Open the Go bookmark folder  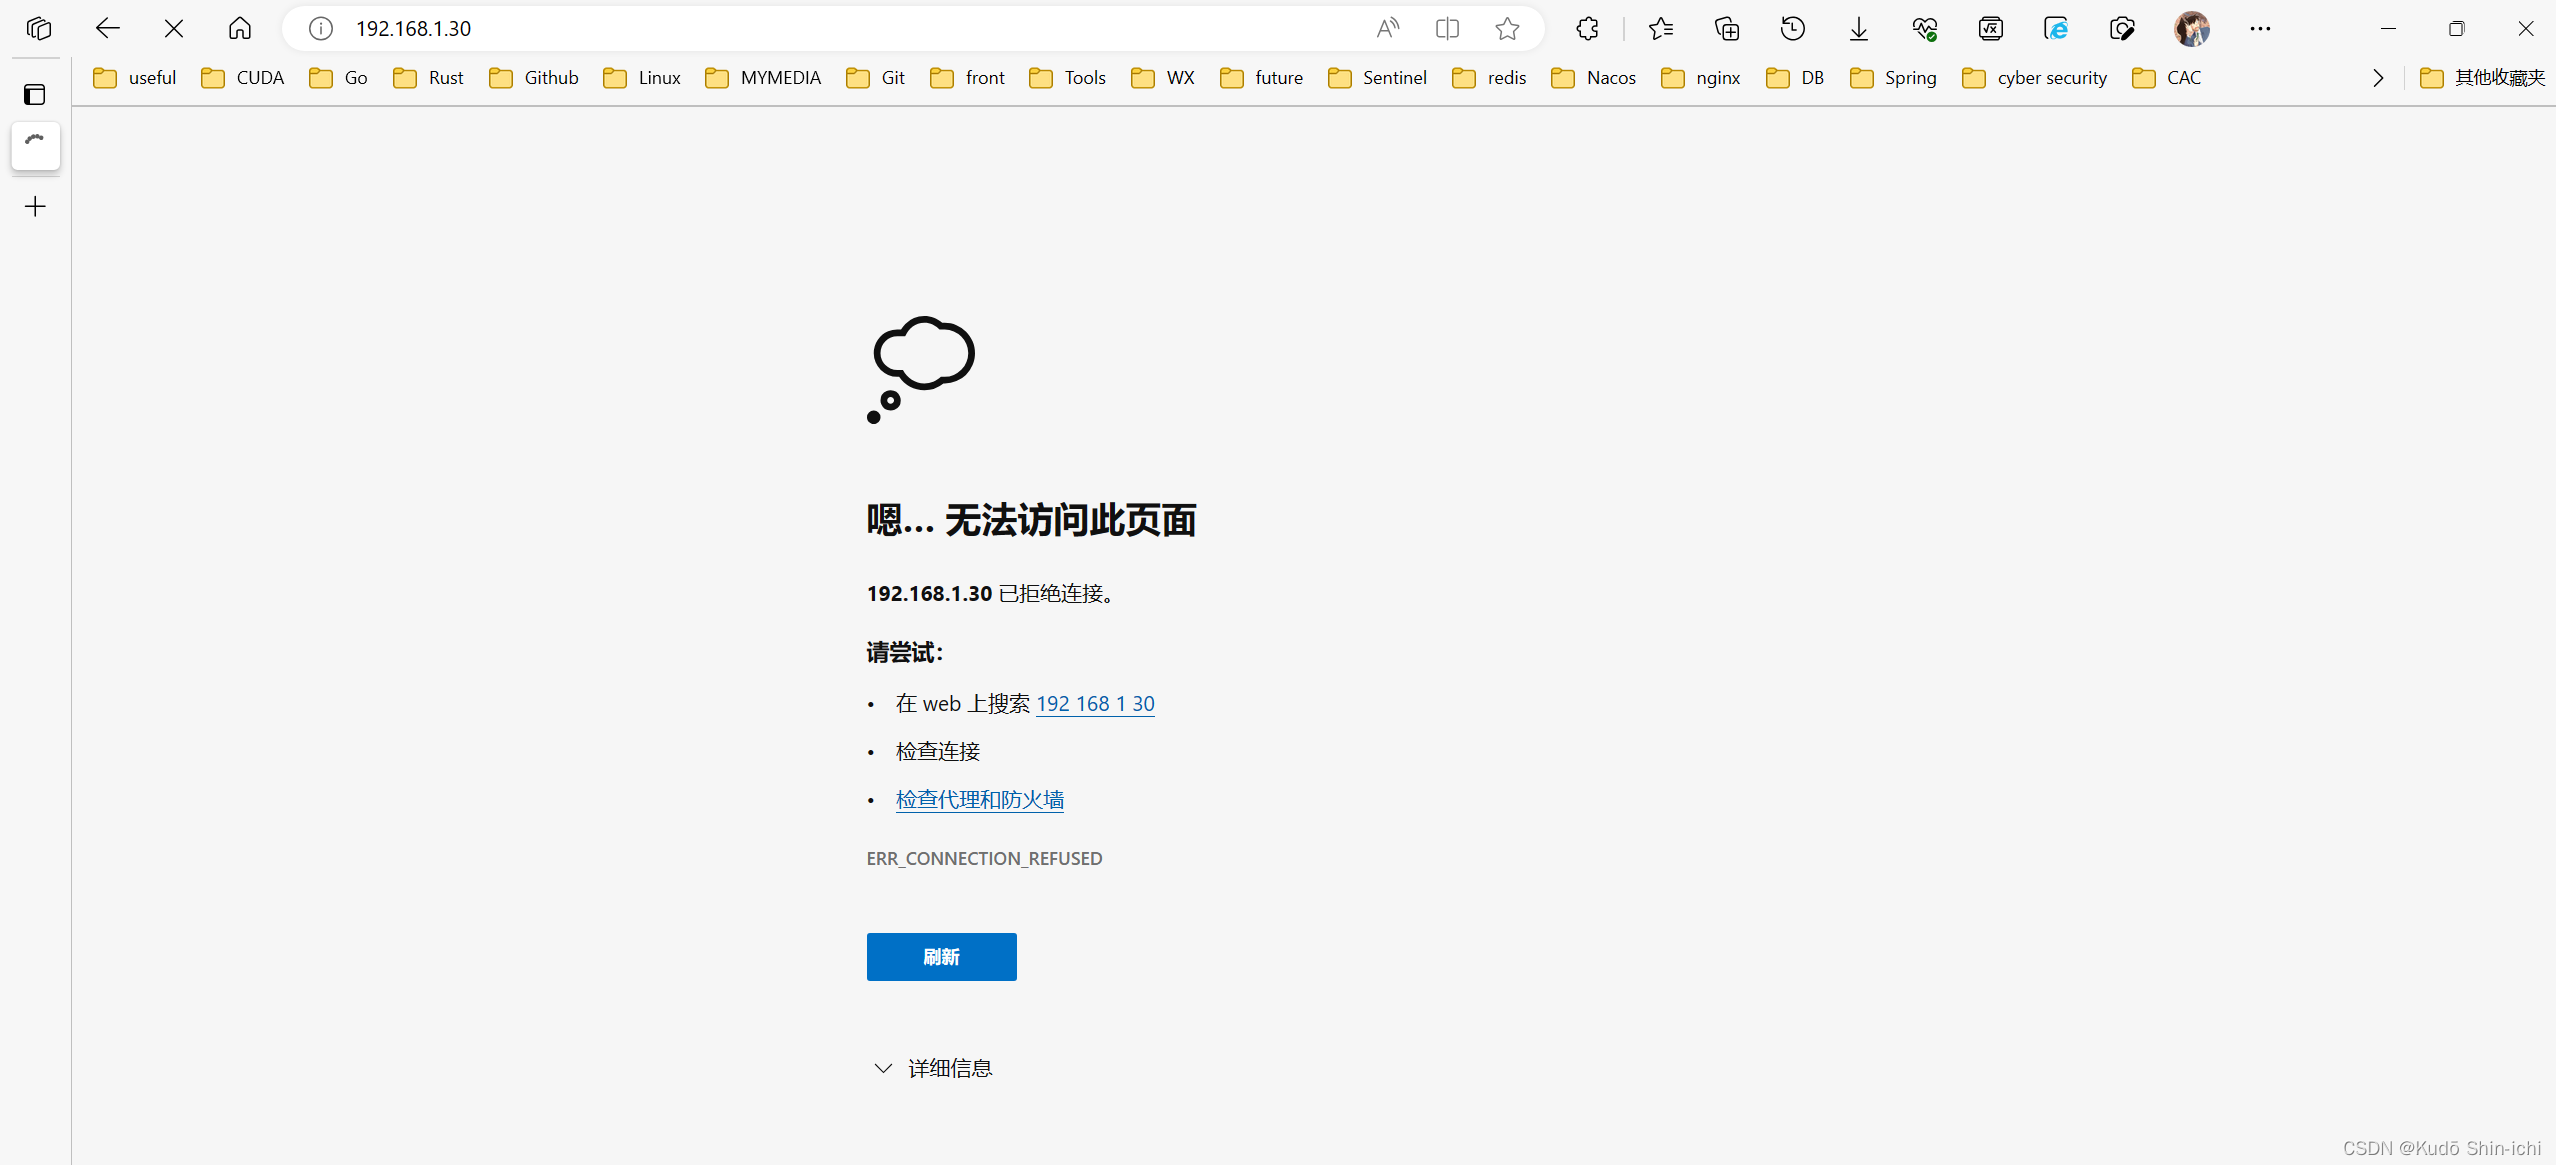point(339,78)
